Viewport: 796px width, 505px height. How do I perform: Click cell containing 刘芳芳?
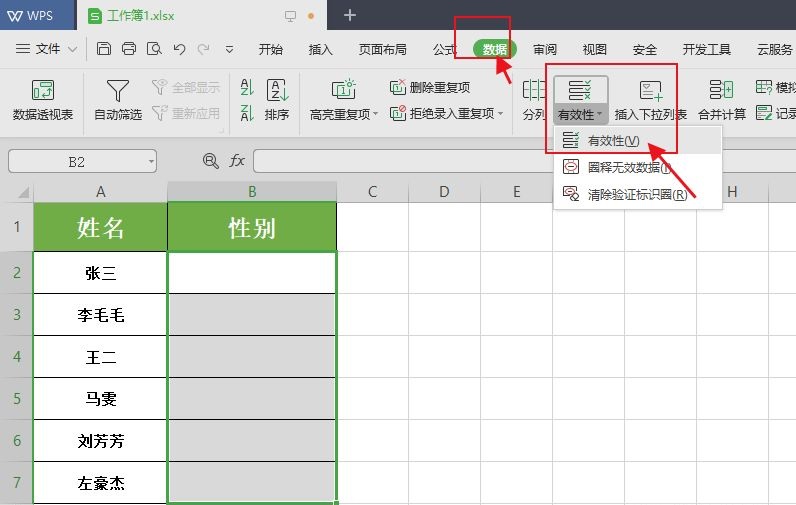pyautogui.click(x=101, y=441)
